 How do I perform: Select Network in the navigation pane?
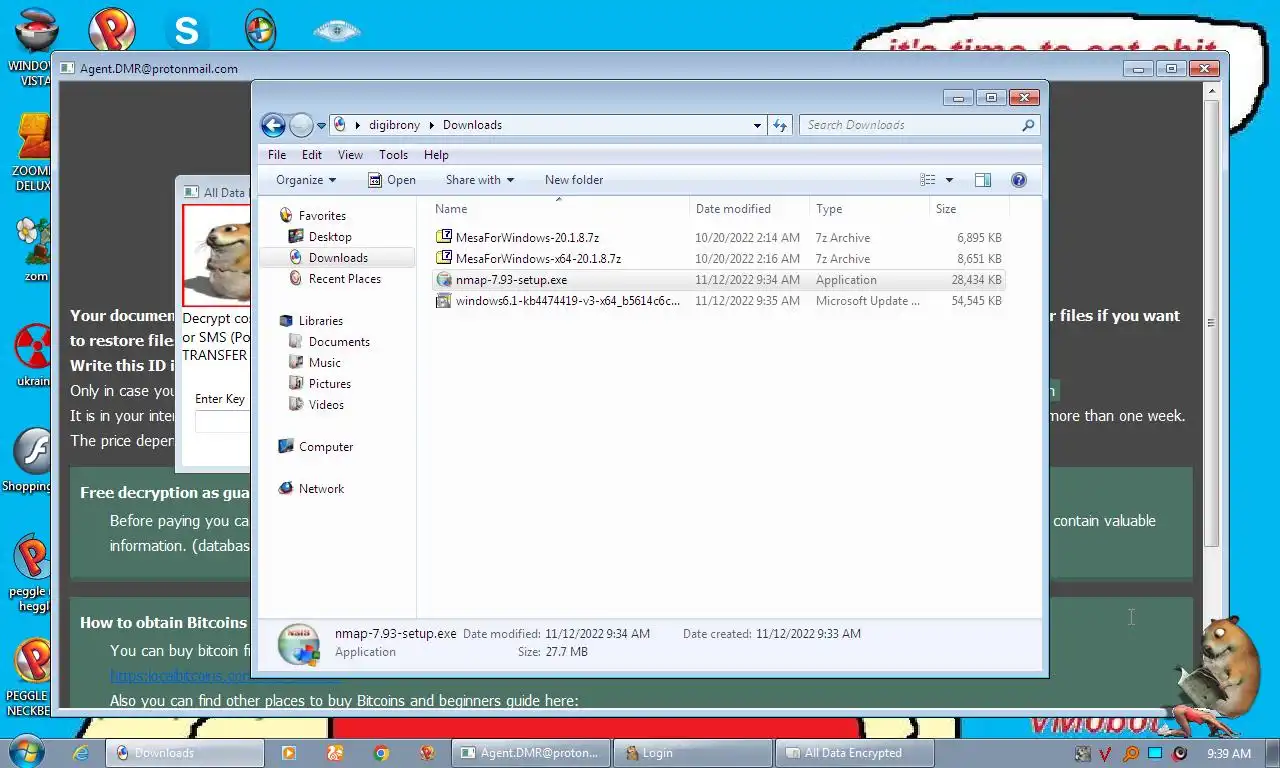pos(321,489)
